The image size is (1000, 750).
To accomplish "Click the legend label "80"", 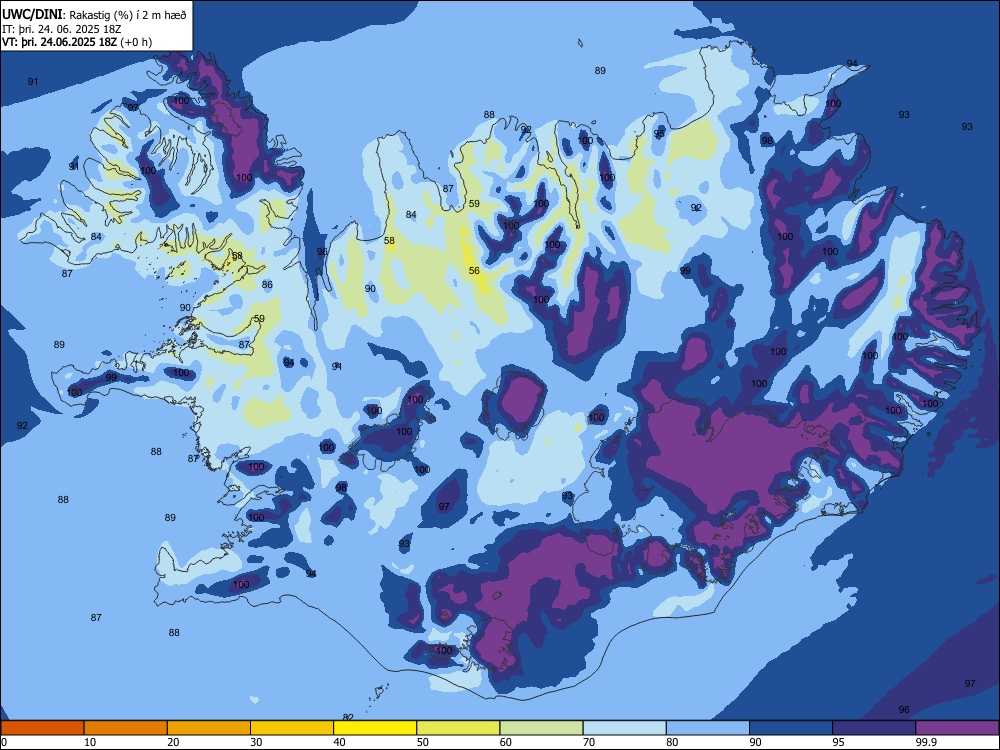I will tap(672, 742).
